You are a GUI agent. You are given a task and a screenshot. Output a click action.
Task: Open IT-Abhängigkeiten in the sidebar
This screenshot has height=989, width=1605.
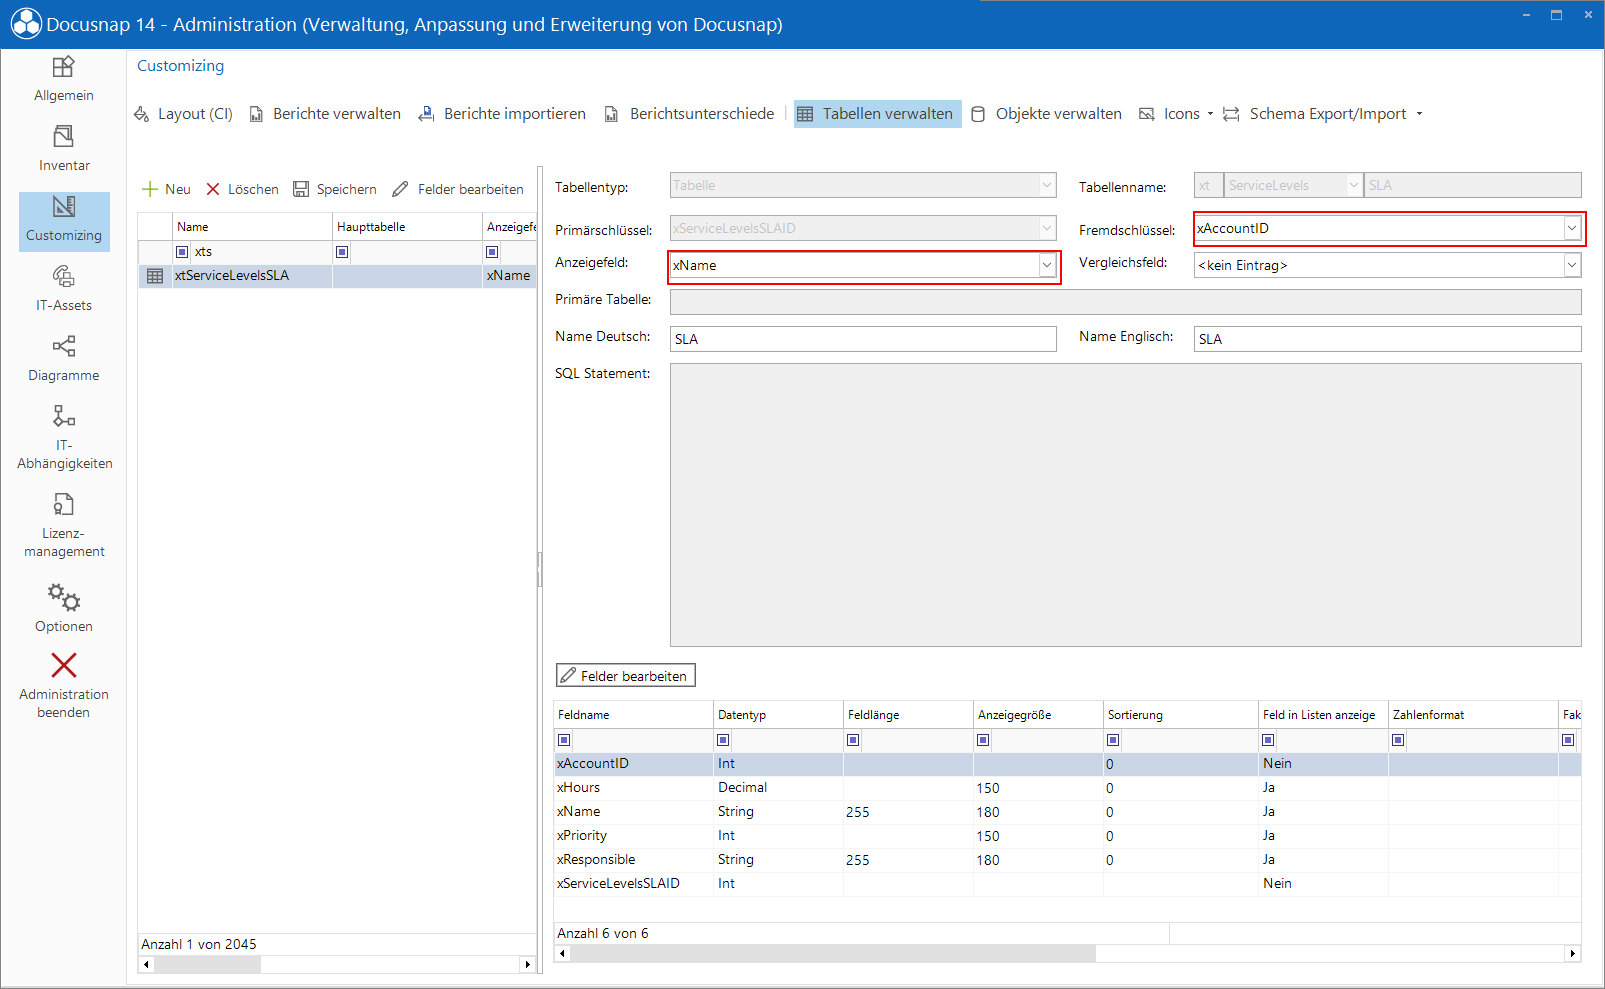[64, 437]
